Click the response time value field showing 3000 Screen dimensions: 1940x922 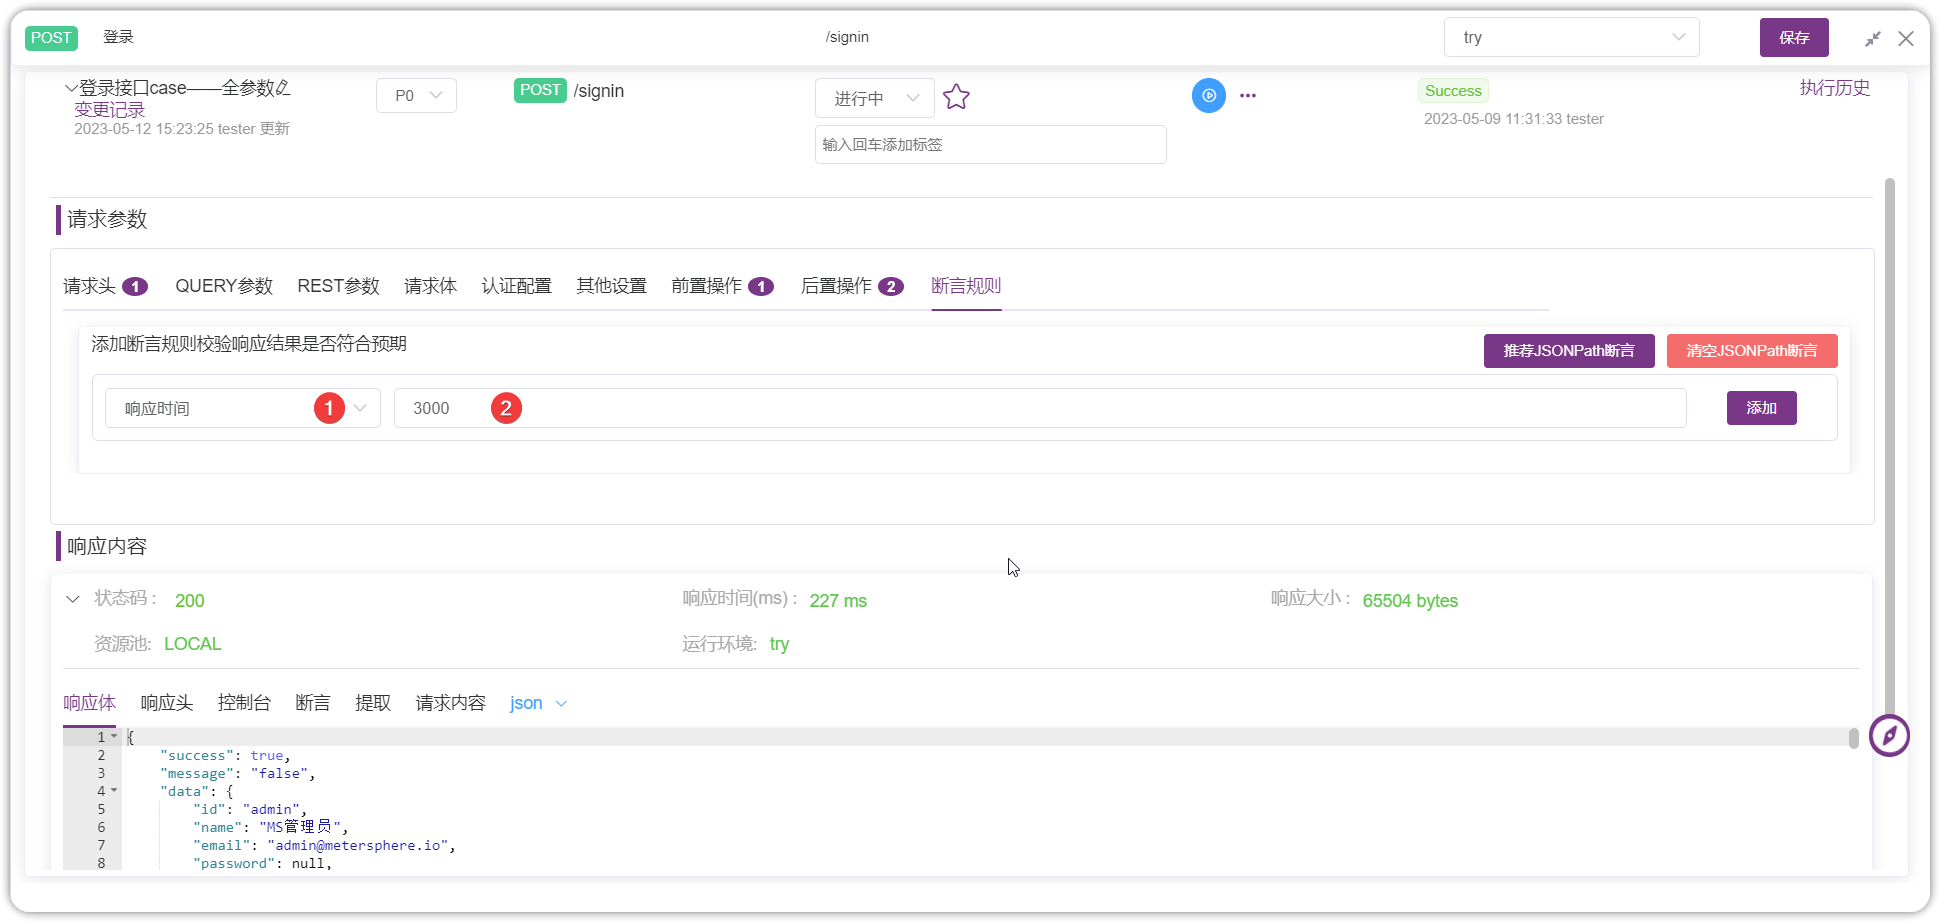(1040, 408)
